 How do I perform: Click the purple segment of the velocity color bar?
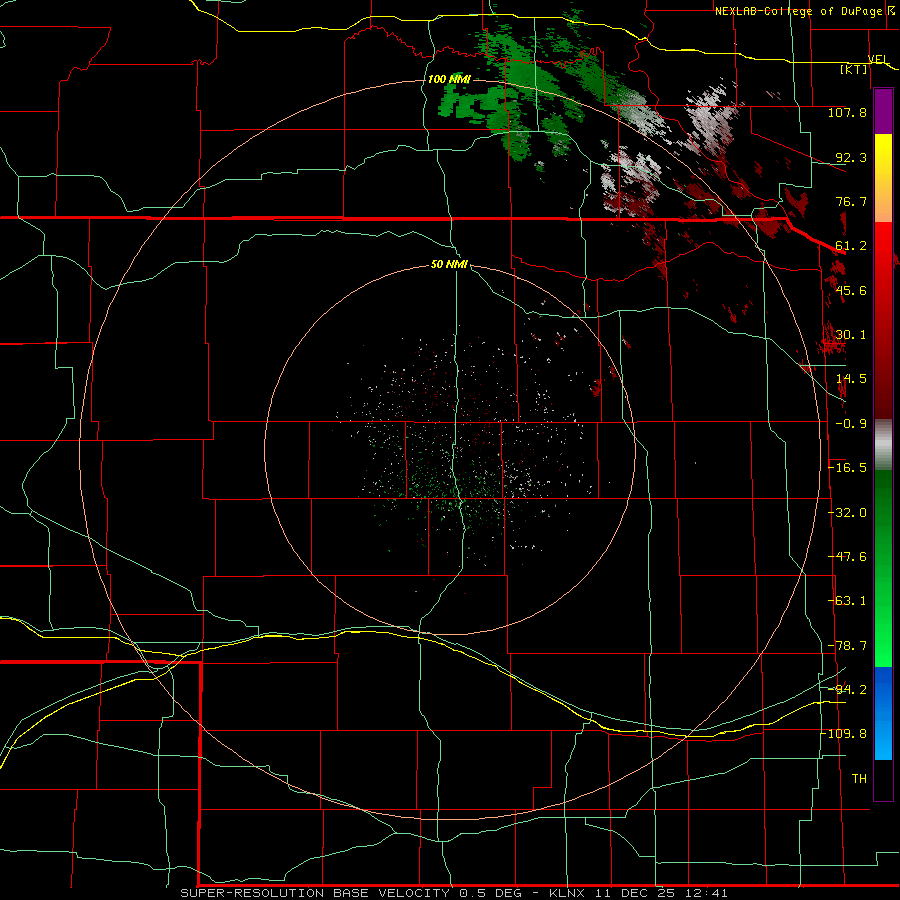883,111
